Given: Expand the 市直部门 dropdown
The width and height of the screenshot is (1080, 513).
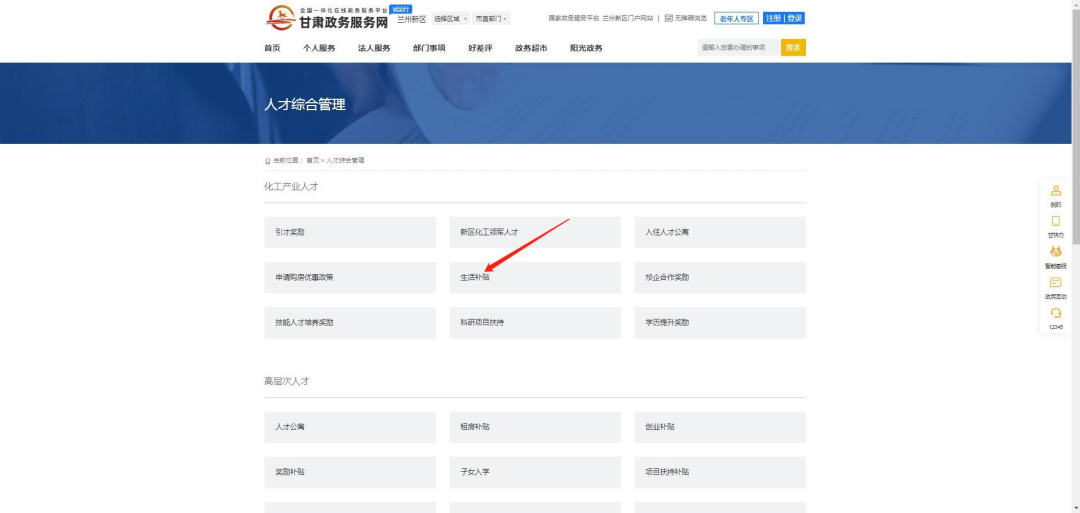Looking at the screenshot, I should coord(491,19).
